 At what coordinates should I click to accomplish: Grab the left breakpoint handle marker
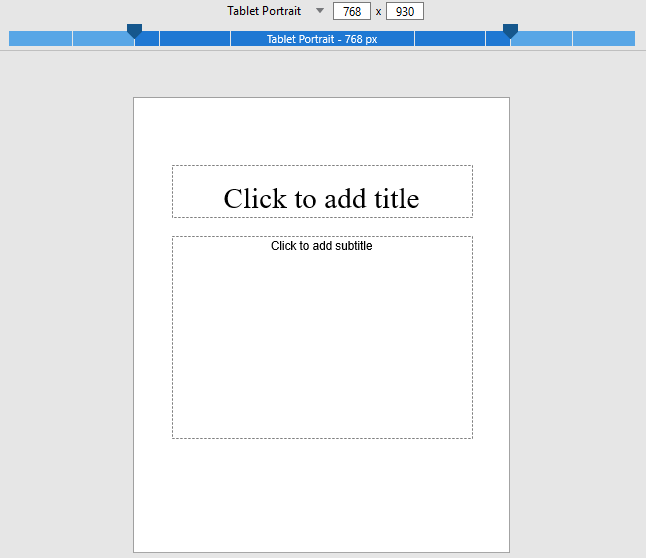pos(134,31)
